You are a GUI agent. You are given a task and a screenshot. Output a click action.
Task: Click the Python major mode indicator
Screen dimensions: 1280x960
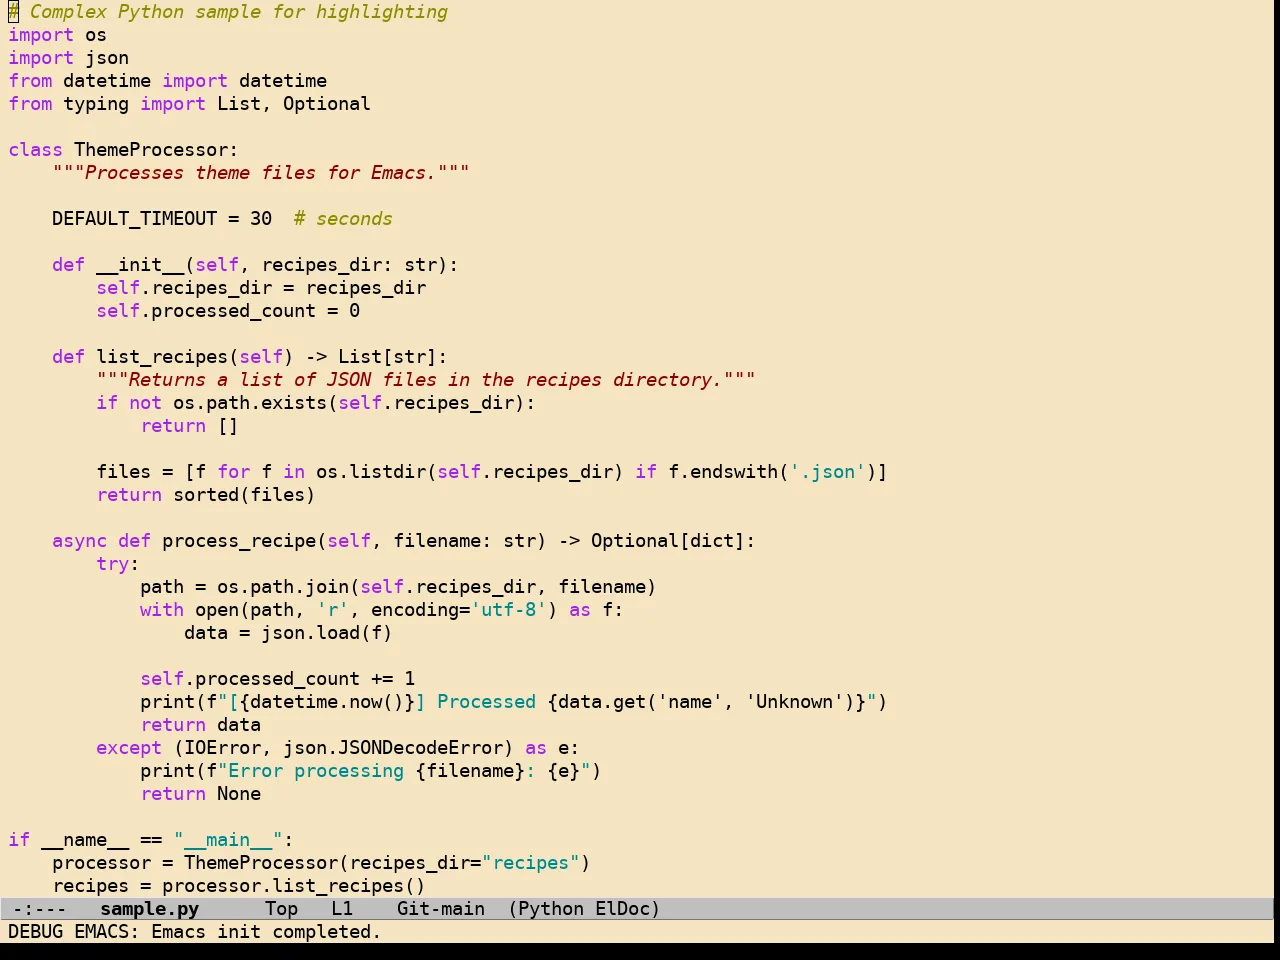[x=551, y=909]
